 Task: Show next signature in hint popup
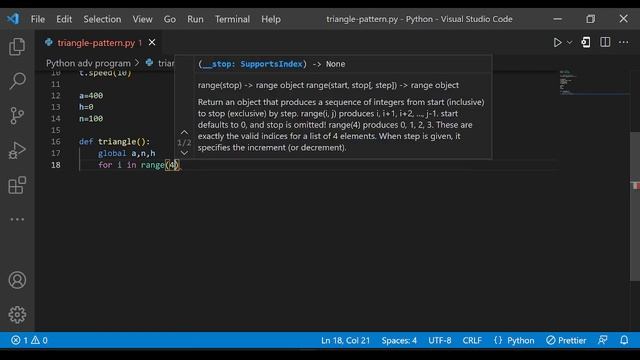pyautogui.click(x=184, y=153)
